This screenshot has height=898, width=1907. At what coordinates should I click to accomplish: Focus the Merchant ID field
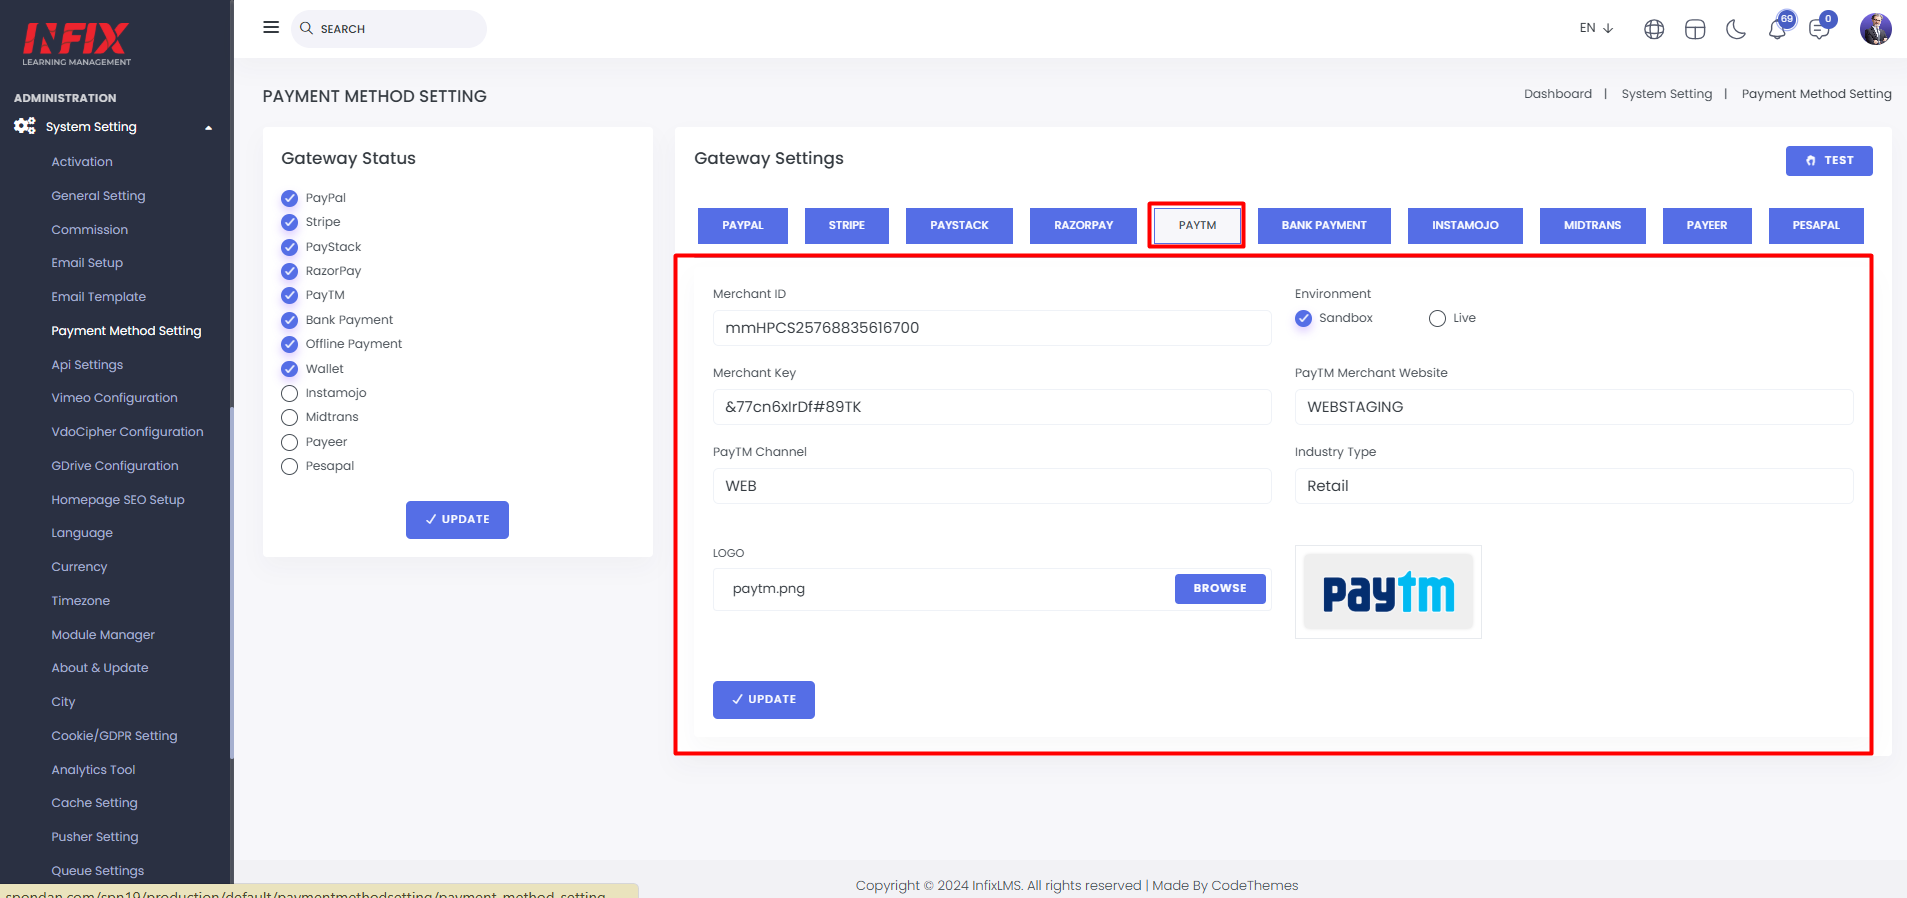[992, 328]
